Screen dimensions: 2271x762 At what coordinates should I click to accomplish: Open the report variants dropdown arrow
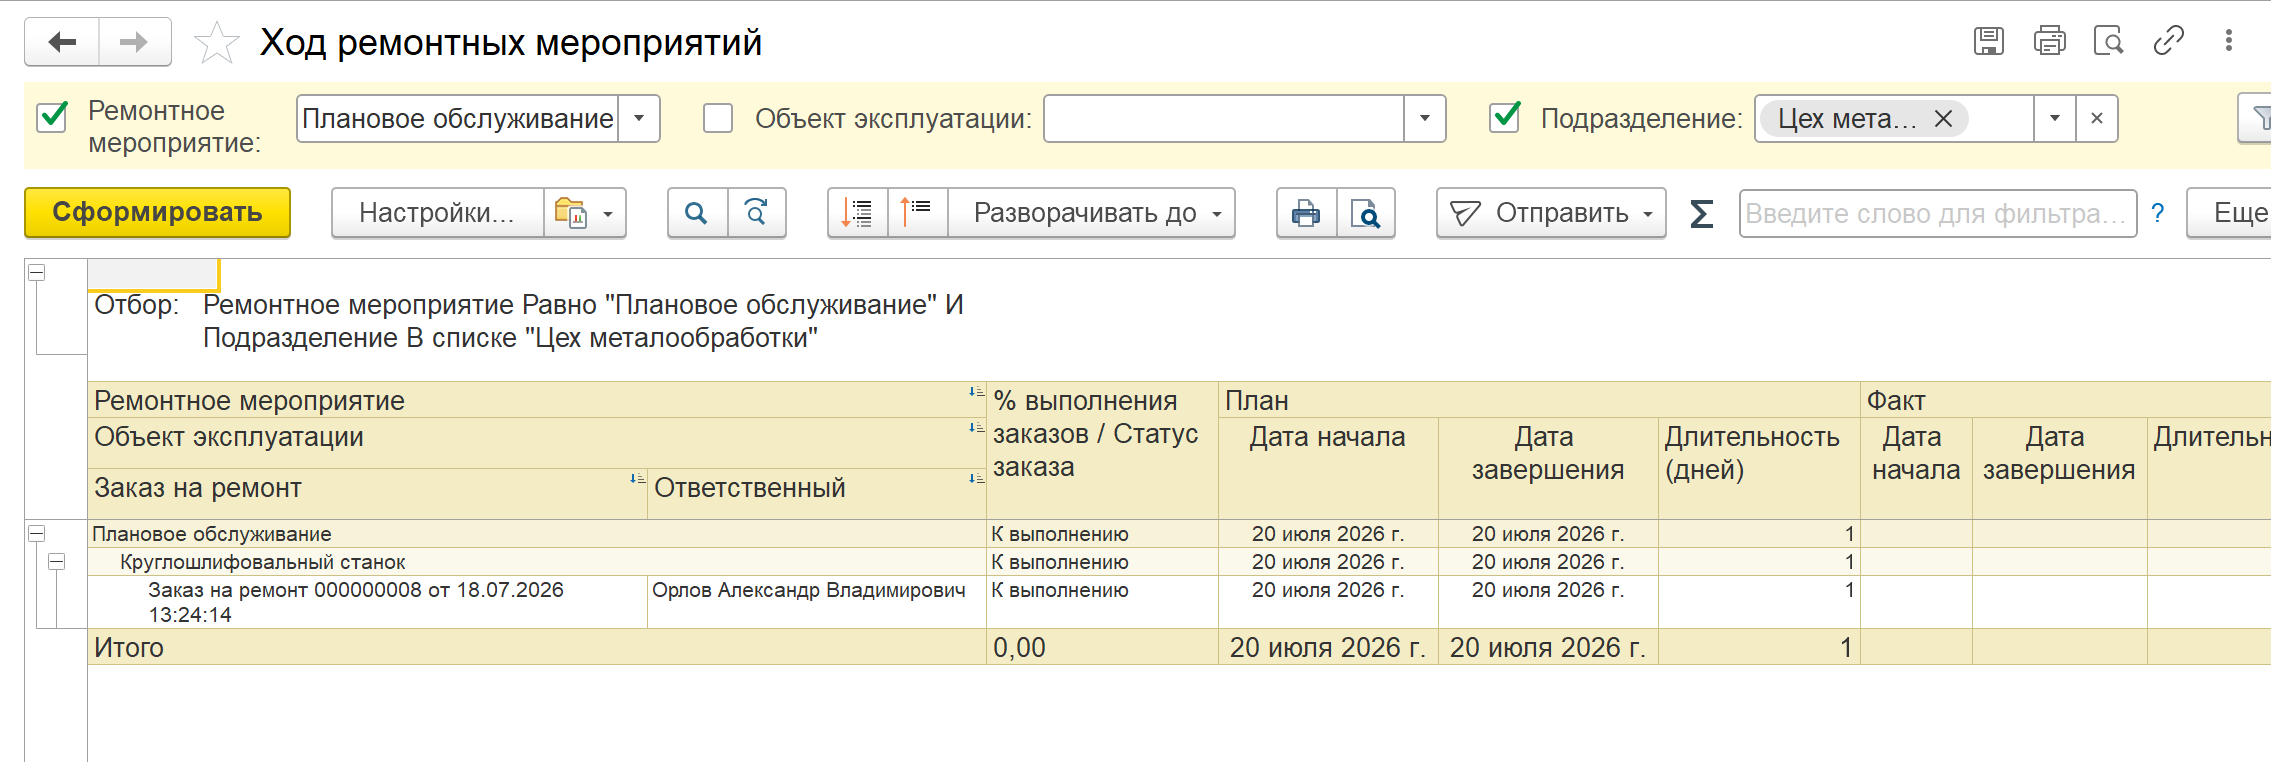point(607,214)
